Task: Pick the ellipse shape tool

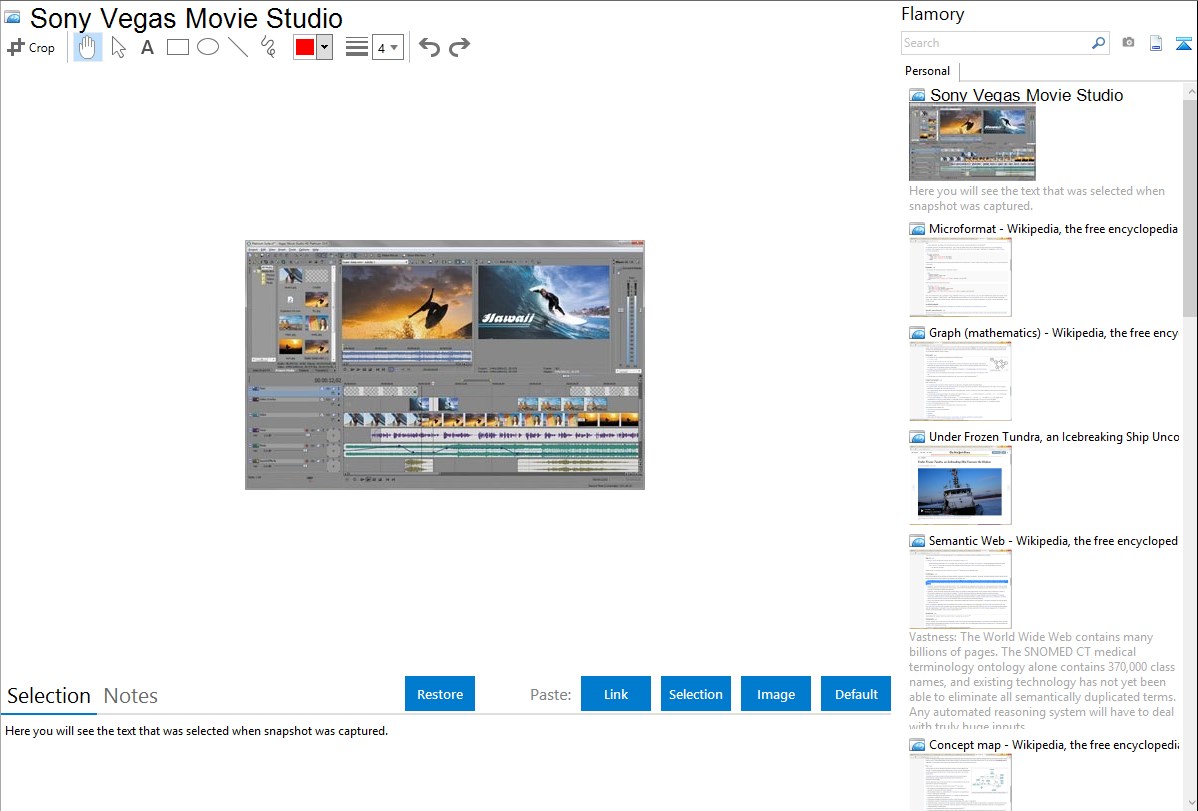Action: click(x=208, y=47)
